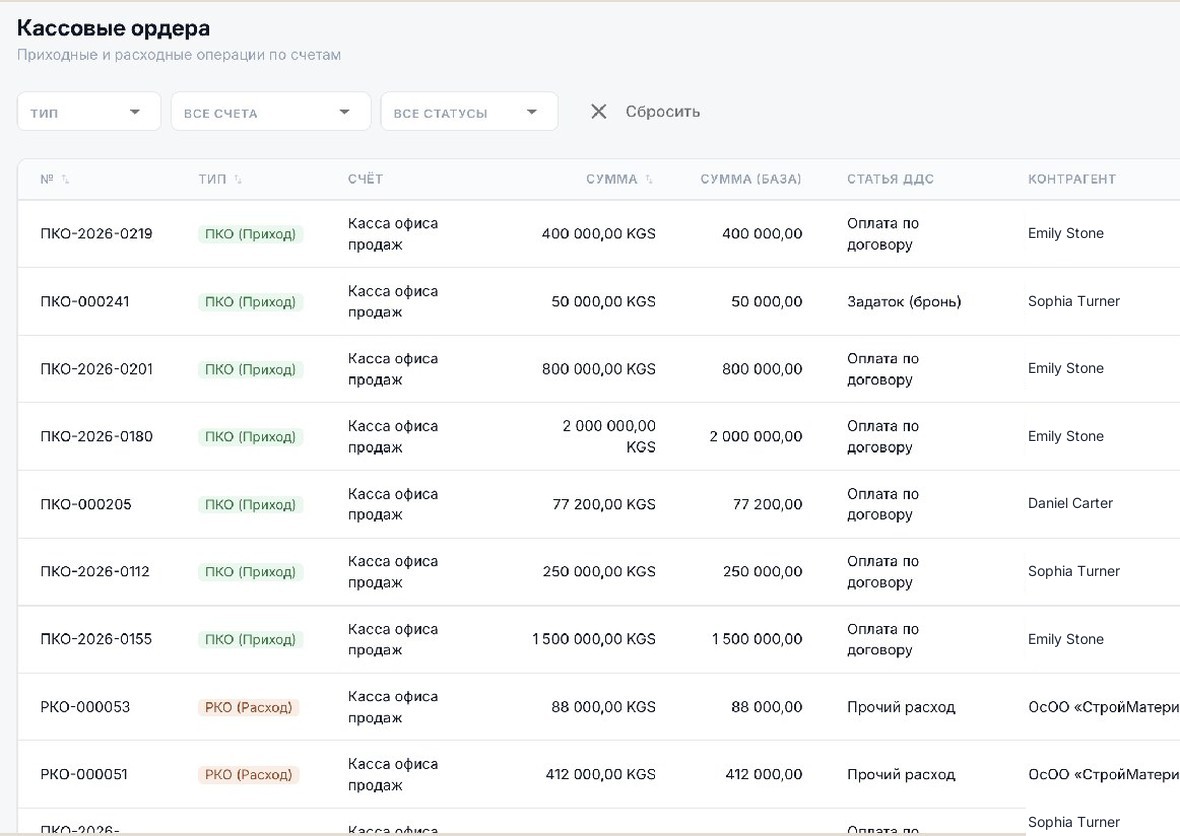
Task: Click the РКО (Расход) badge for РКО-000053
Action: pos(248,707)
